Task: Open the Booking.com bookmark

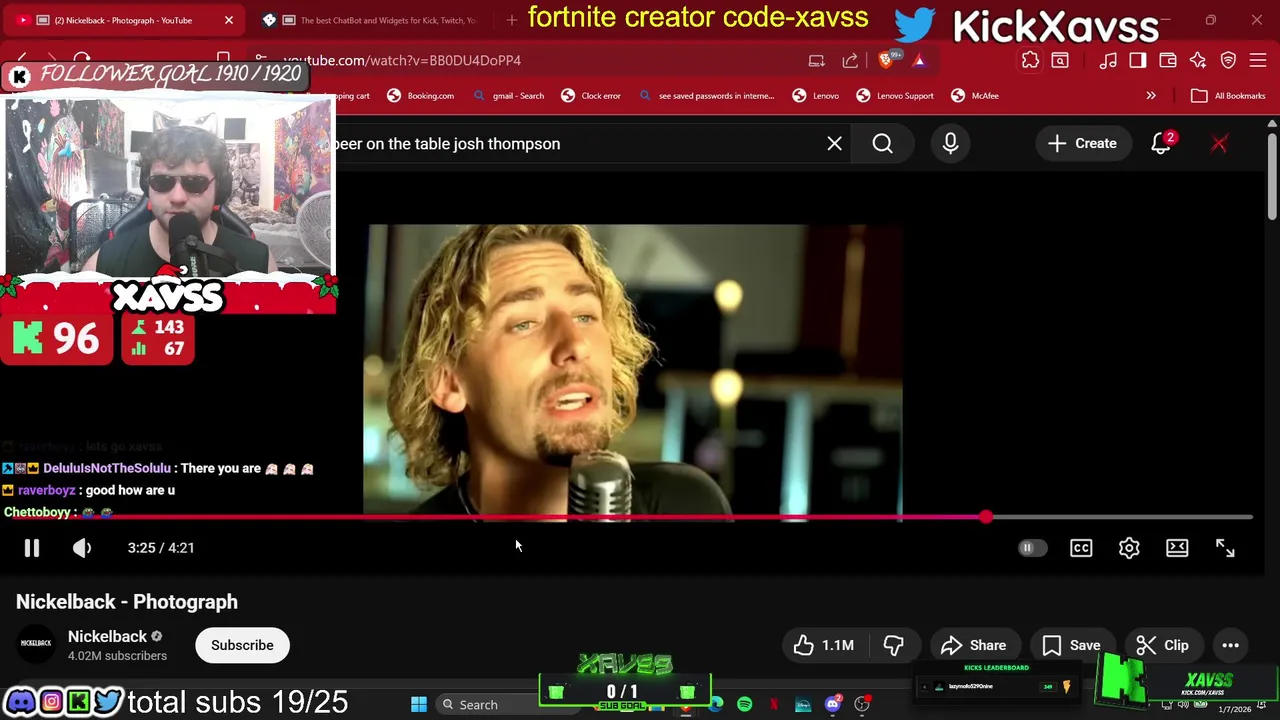Action: 420,96
